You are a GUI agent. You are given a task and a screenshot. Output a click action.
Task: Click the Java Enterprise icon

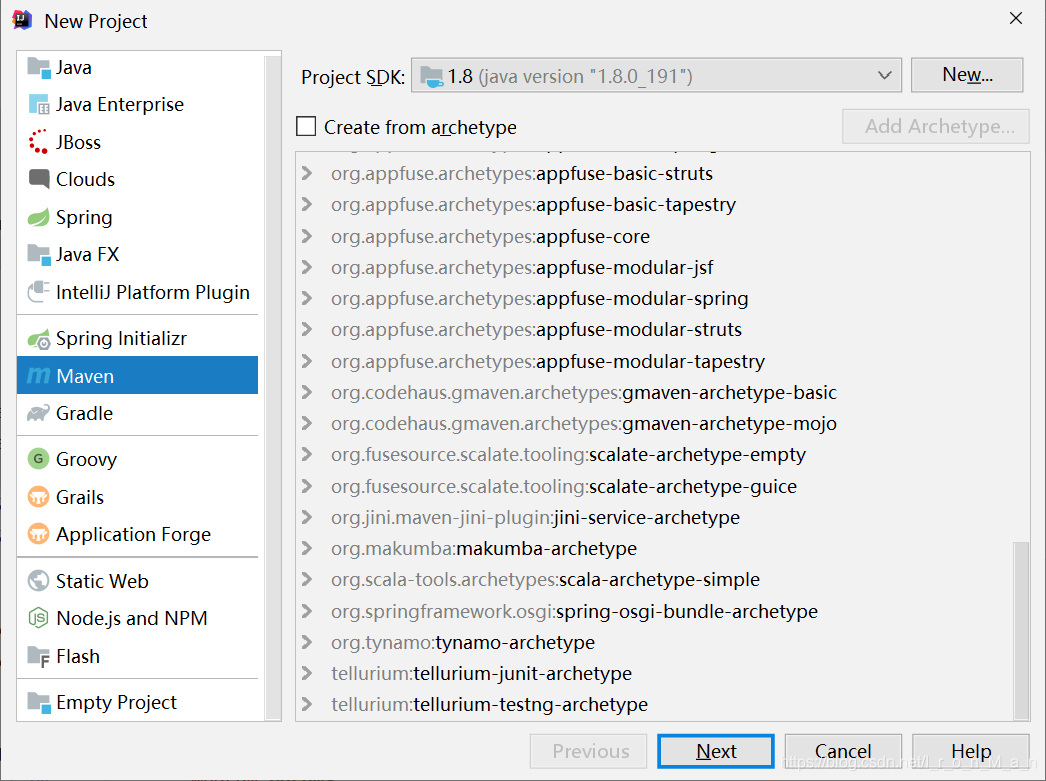[39, 105]
